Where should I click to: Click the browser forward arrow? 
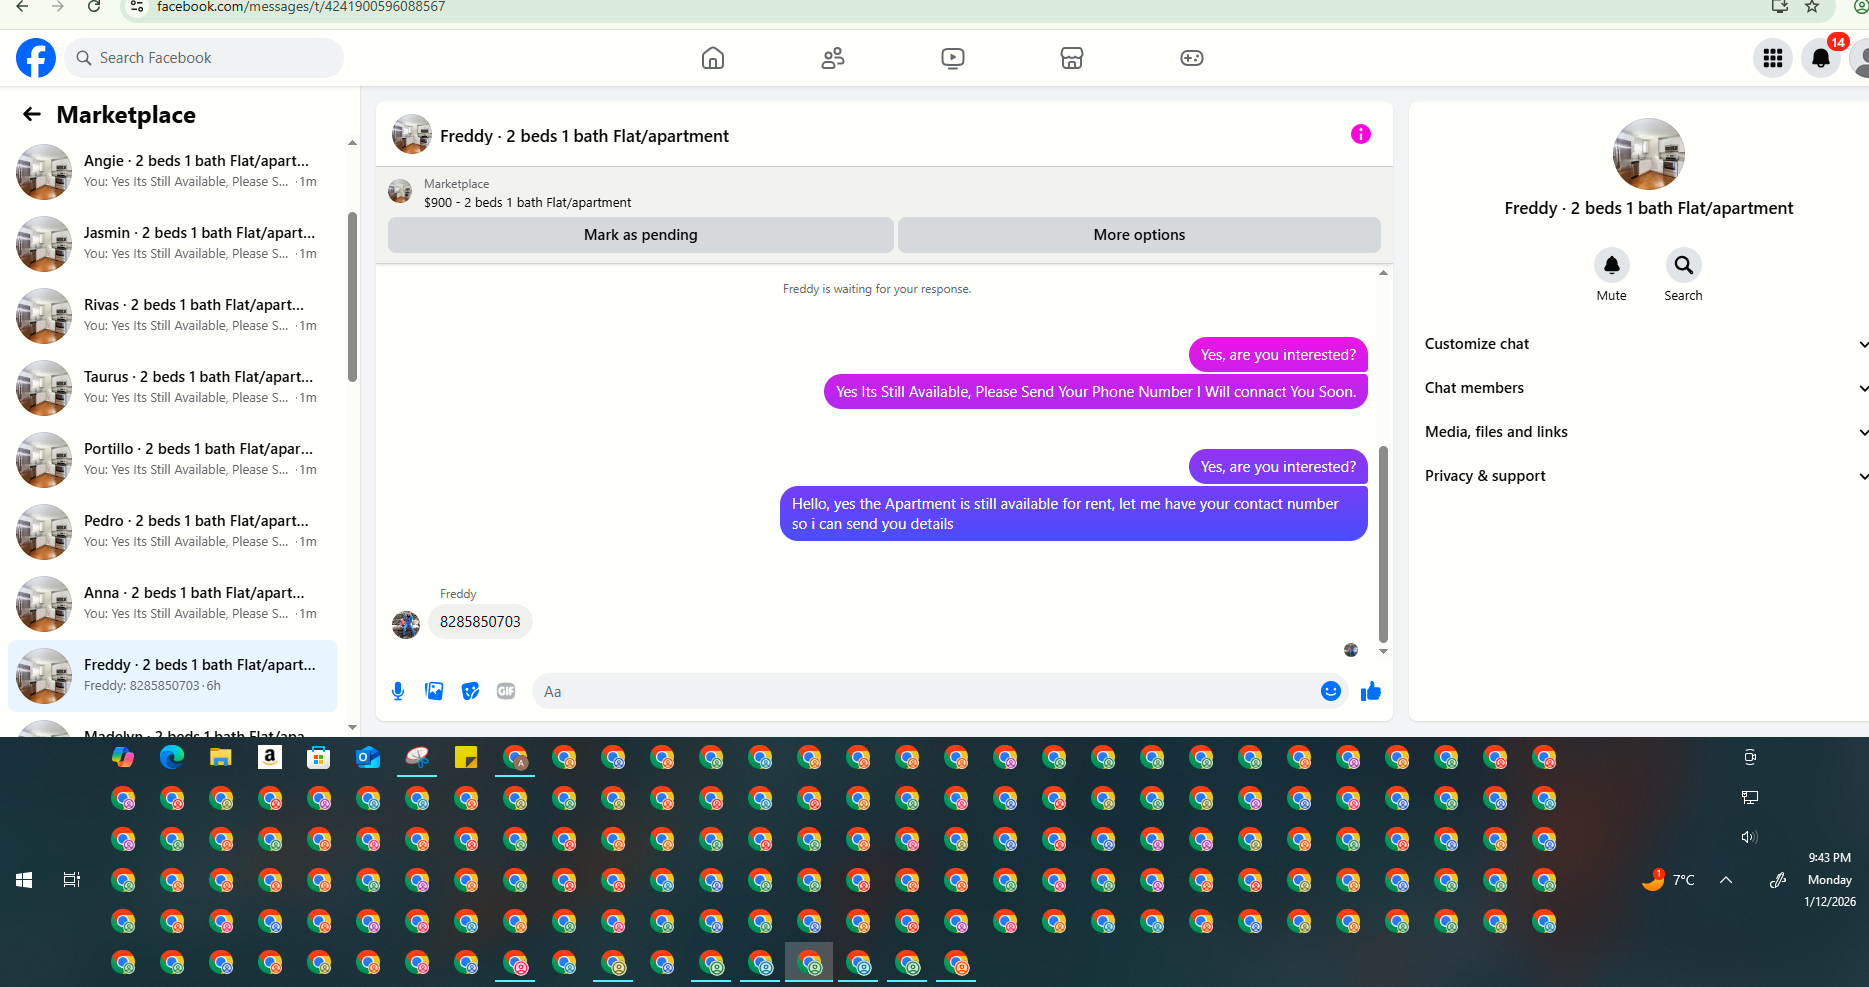point(58,7)
